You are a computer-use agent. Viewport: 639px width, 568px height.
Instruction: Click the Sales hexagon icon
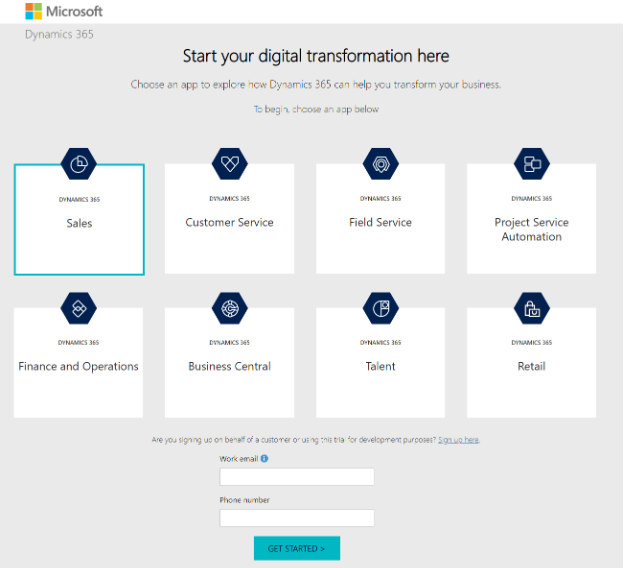pyautogui.click(x=79, y=164)
